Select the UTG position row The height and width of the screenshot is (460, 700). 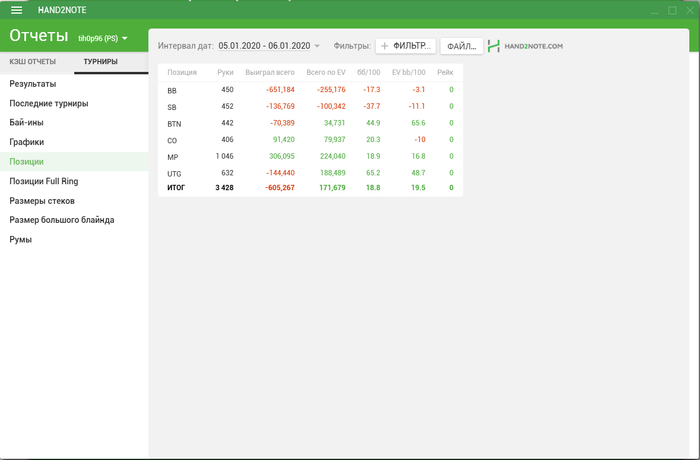tap(310, 173)
